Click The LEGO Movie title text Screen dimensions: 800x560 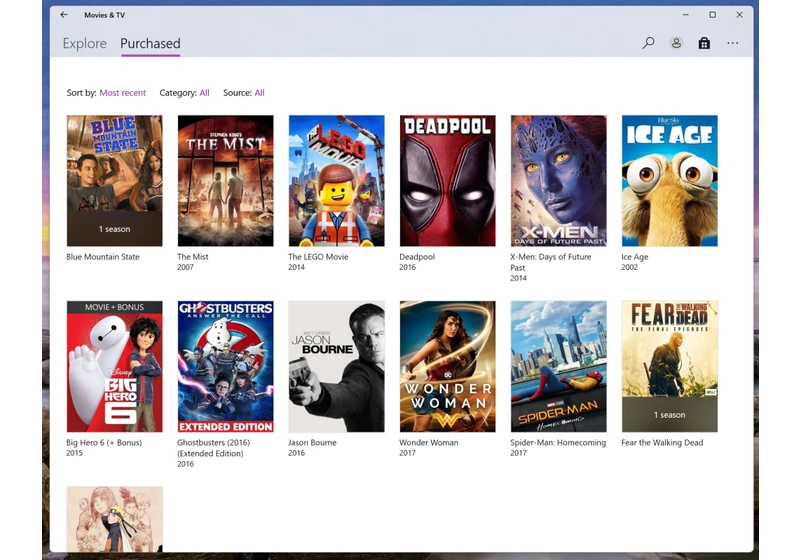(x=318, y=257)
